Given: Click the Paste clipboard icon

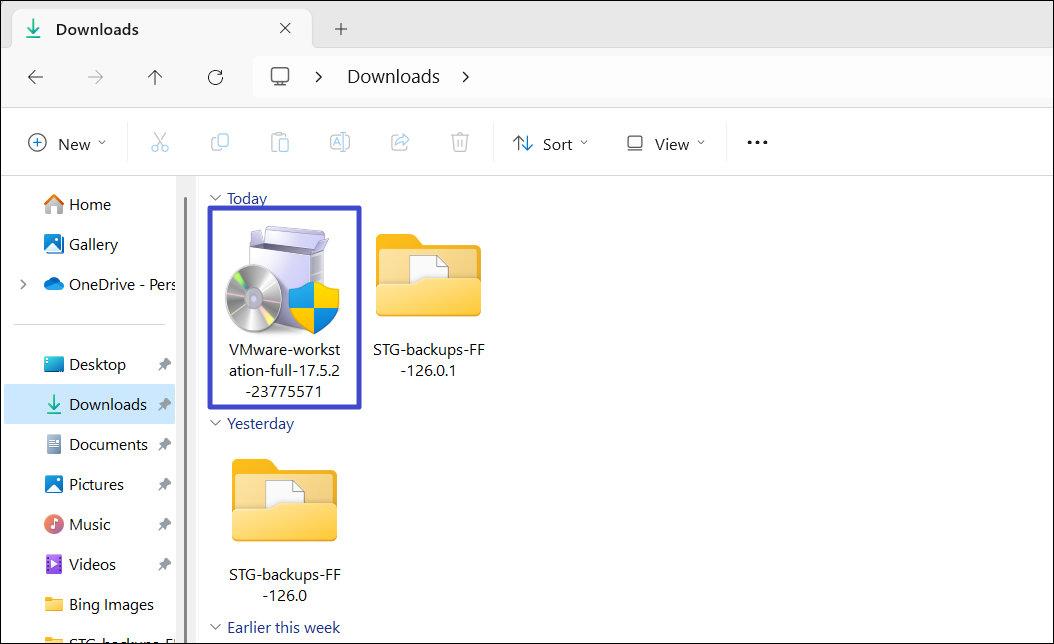Looking at the screenshot, I should click(280, 143).
